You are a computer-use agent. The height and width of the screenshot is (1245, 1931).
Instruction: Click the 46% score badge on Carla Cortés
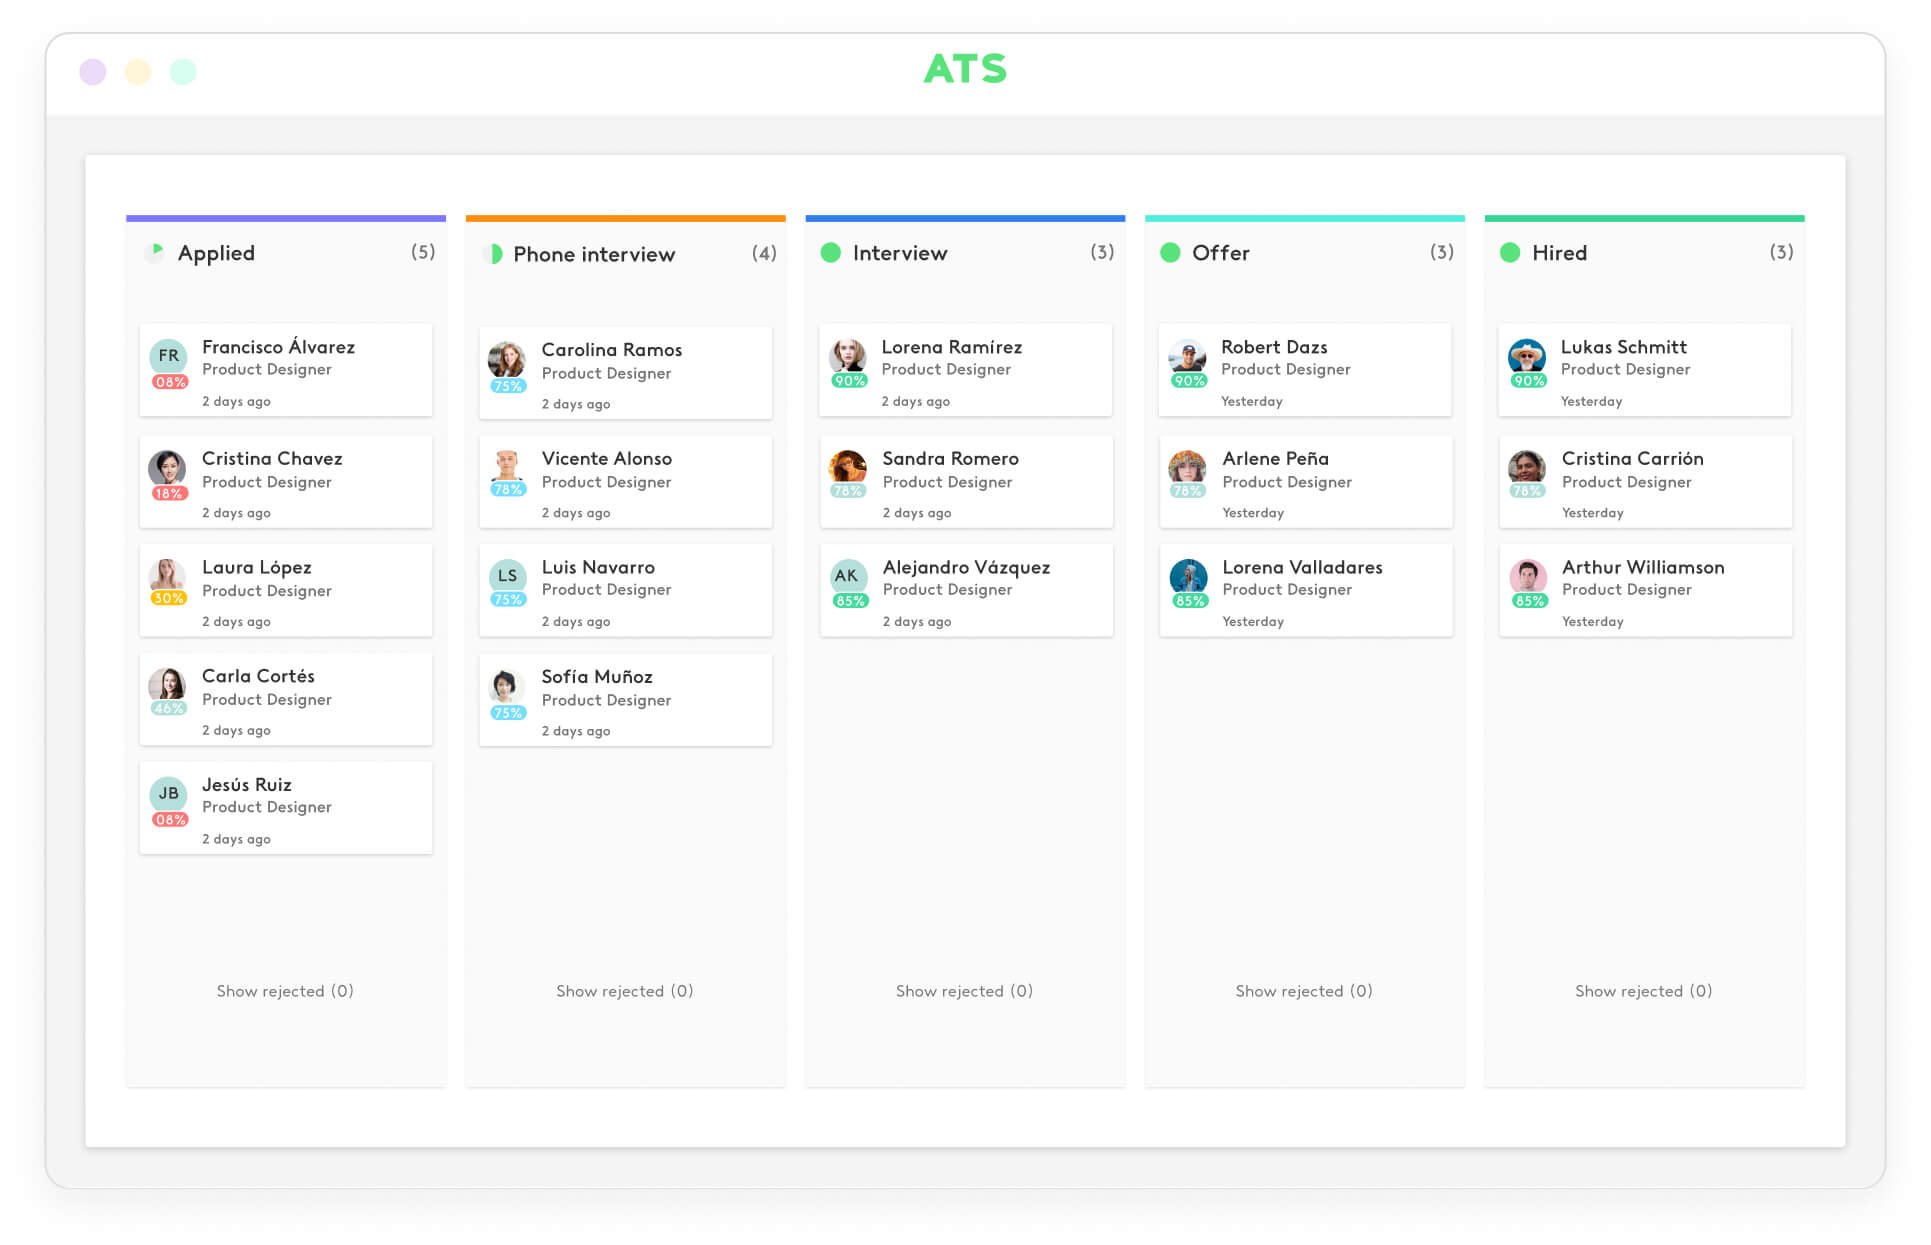[x=168, y=708]
